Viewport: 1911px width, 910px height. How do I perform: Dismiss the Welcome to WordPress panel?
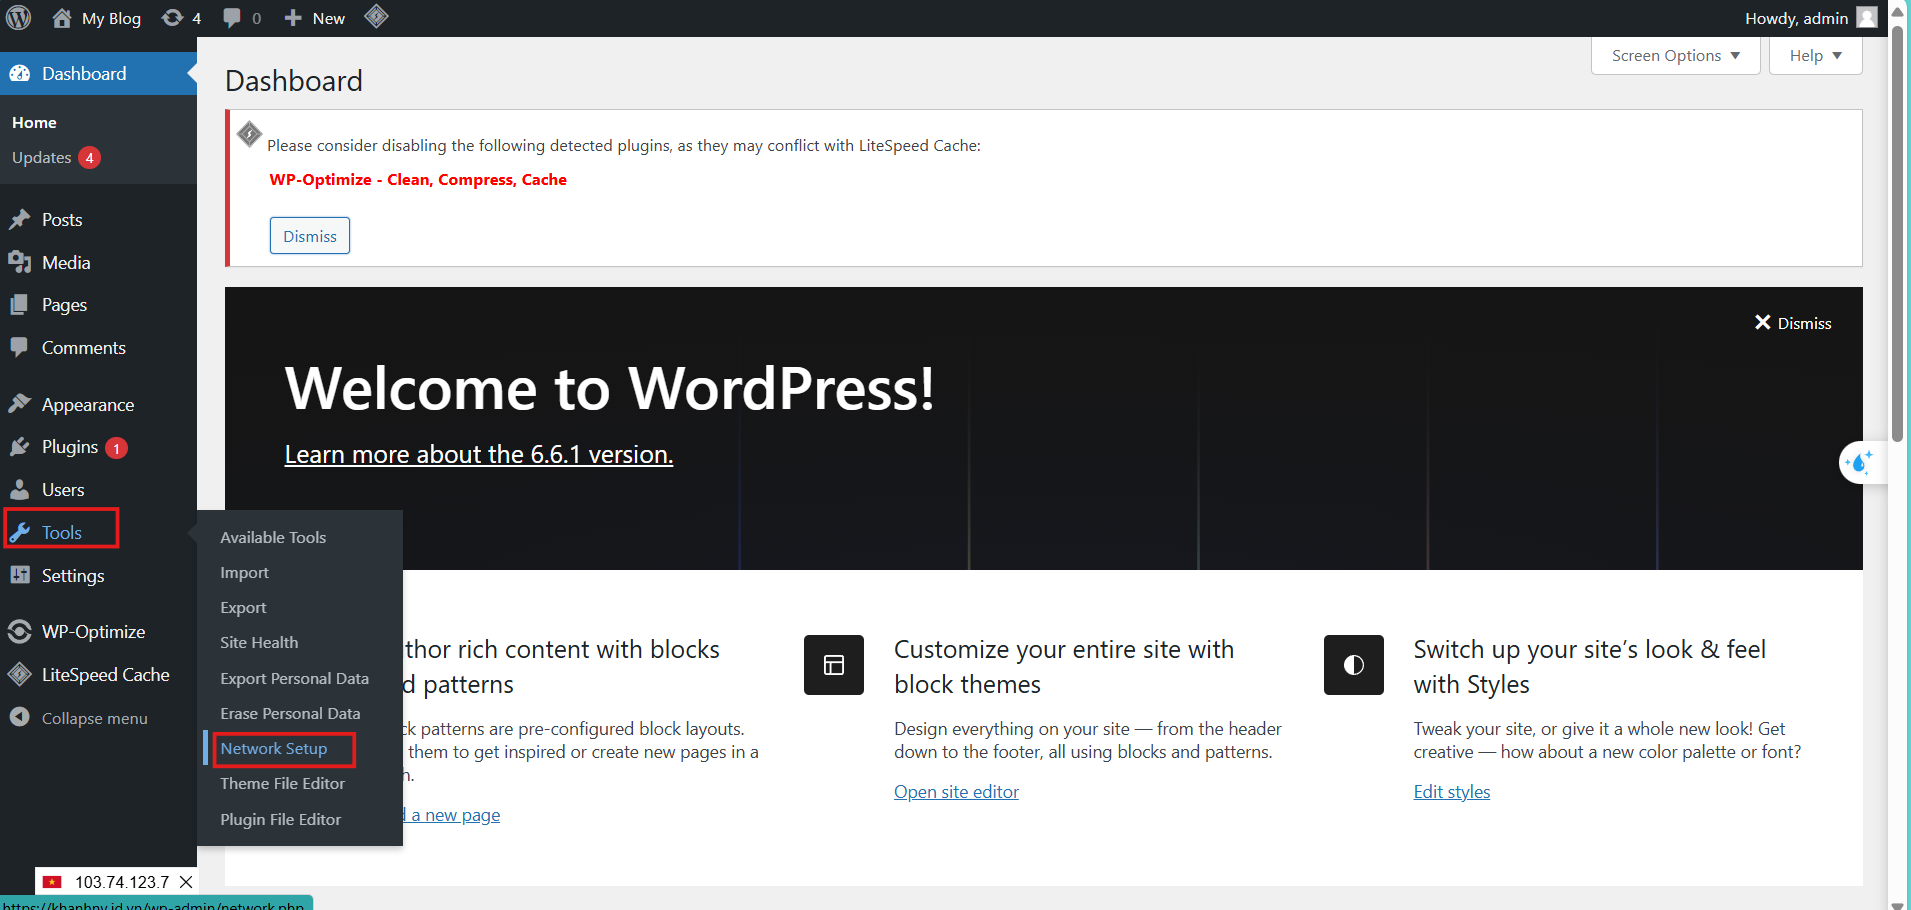(x=1793, y=323)
